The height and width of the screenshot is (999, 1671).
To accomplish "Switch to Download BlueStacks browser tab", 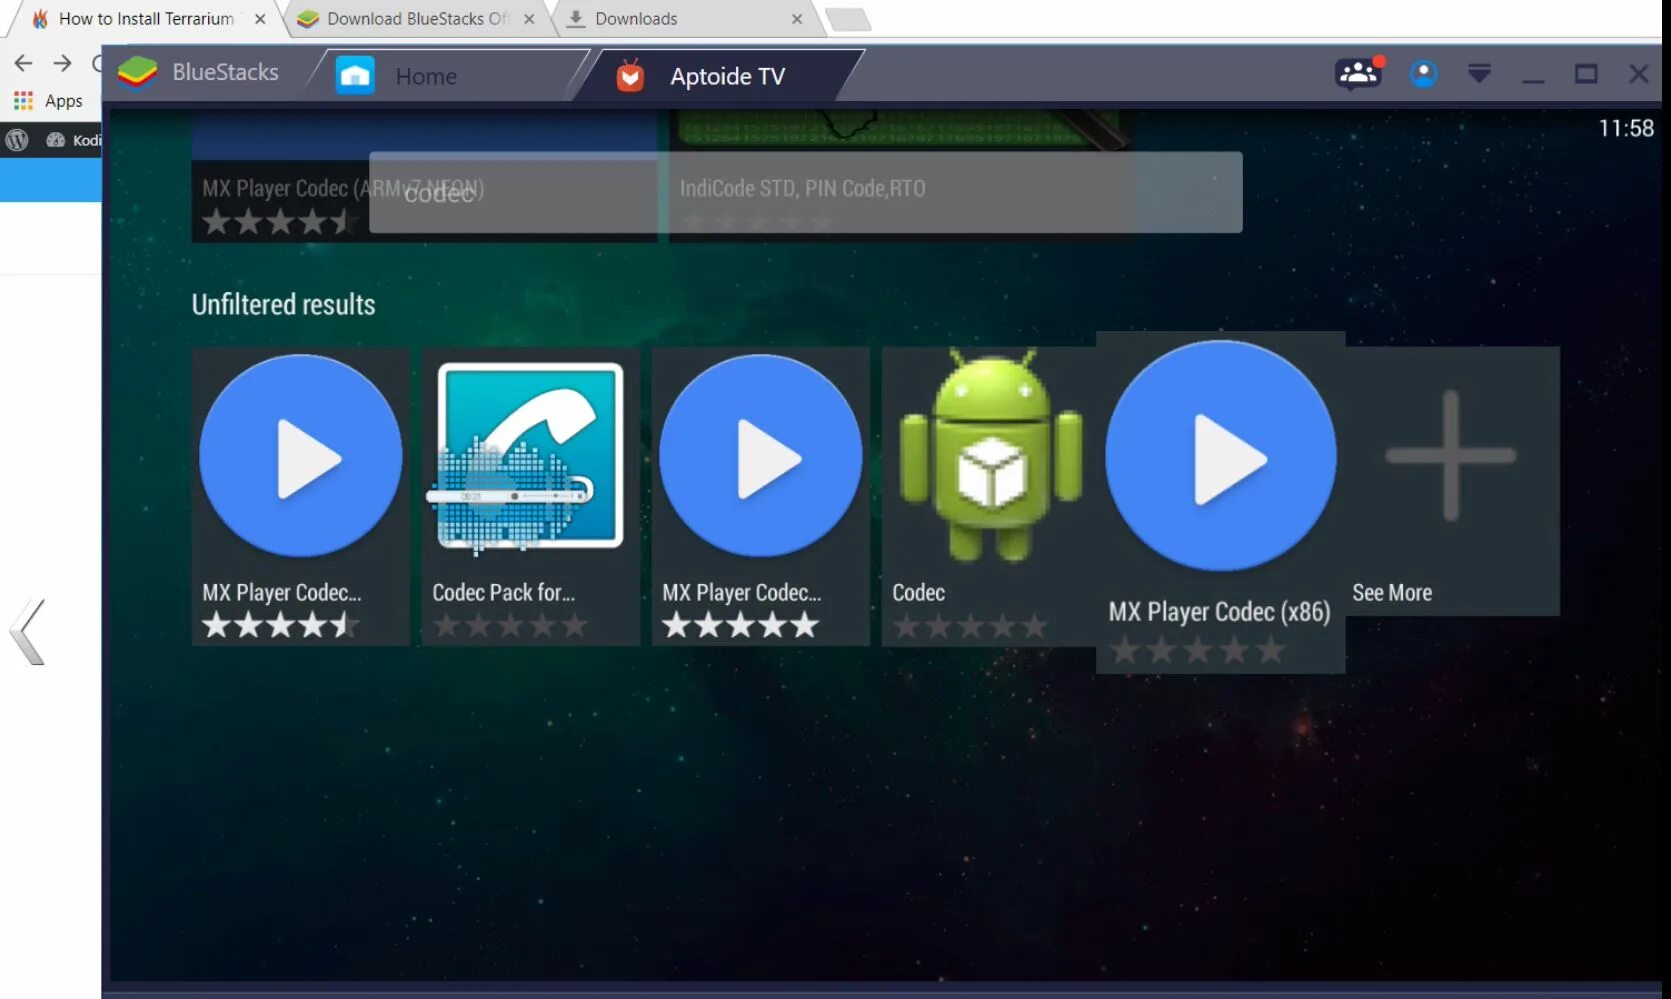I will (418, 19).
